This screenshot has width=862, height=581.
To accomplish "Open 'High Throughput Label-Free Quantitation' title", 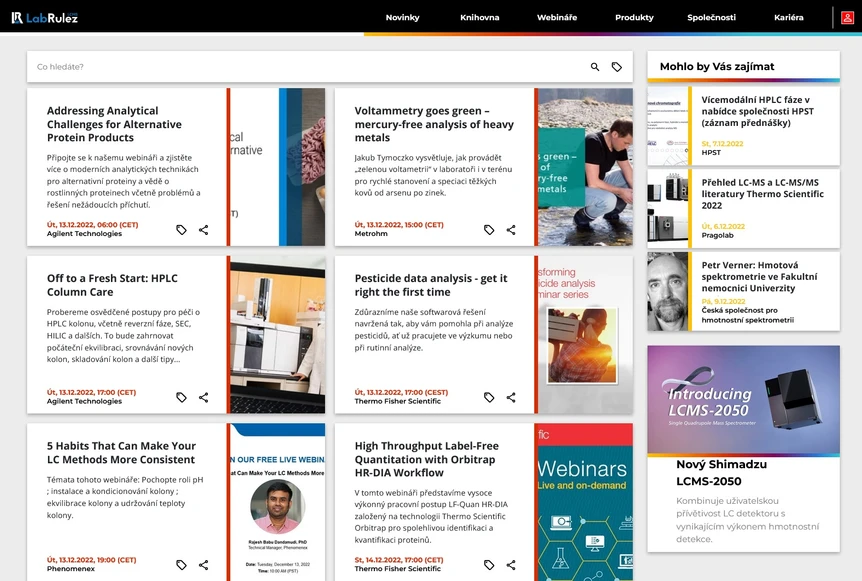I will click(427, 459).
